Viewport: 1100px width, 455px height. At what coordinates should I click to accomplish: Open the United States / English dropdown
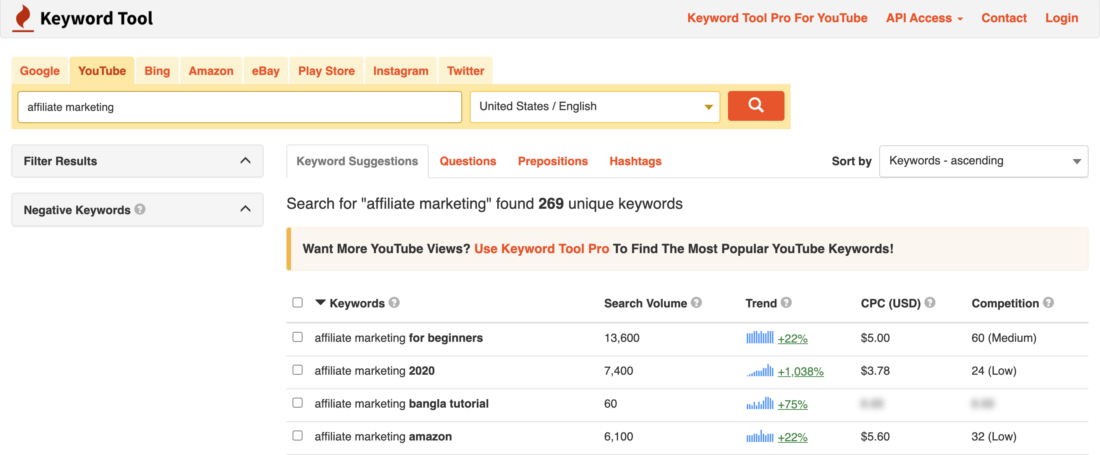pyautogui.click(x=595, y=107)
